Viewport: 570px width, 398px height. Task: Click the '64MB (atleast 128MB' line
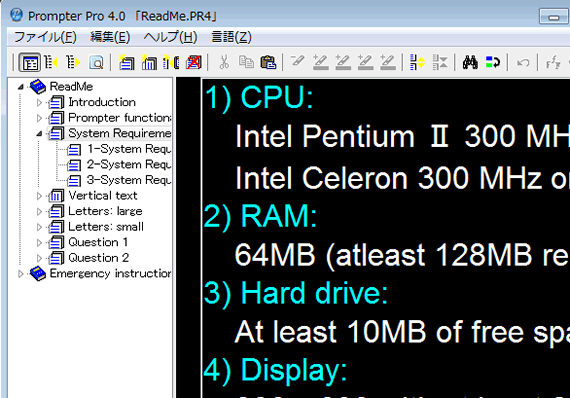(402, 255)
